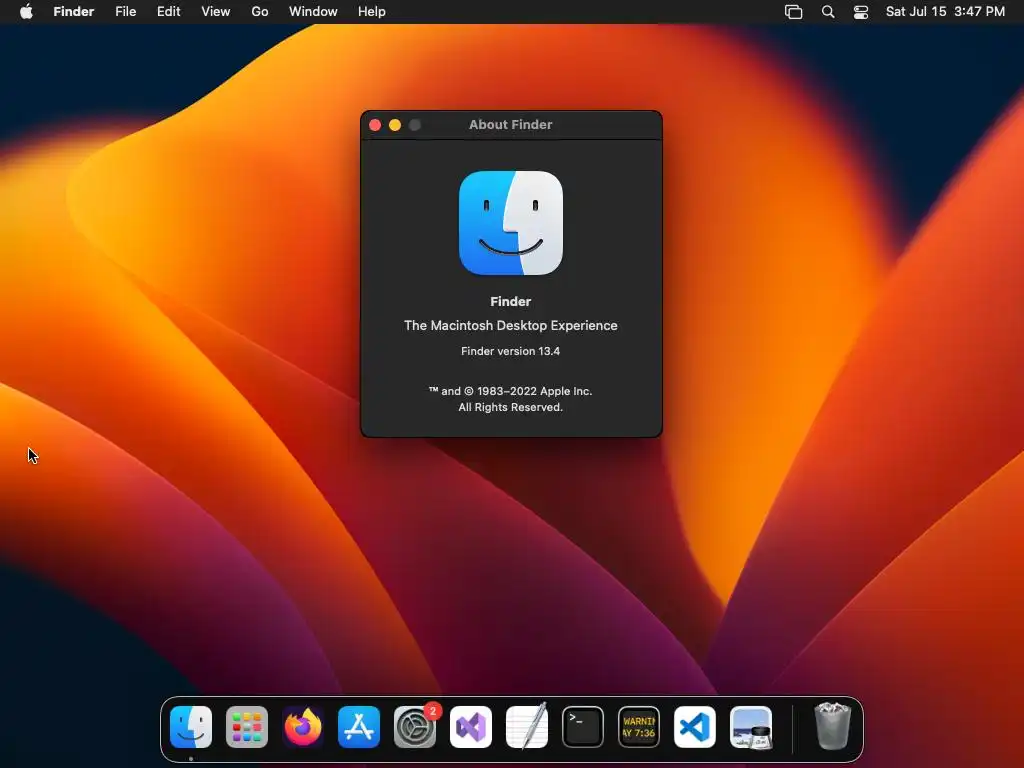Open the Help menu

coord(372,12)
